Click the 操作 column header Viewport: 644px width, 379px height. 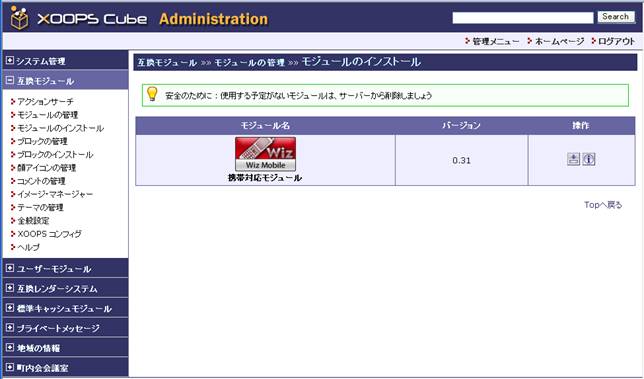[581, 126]
